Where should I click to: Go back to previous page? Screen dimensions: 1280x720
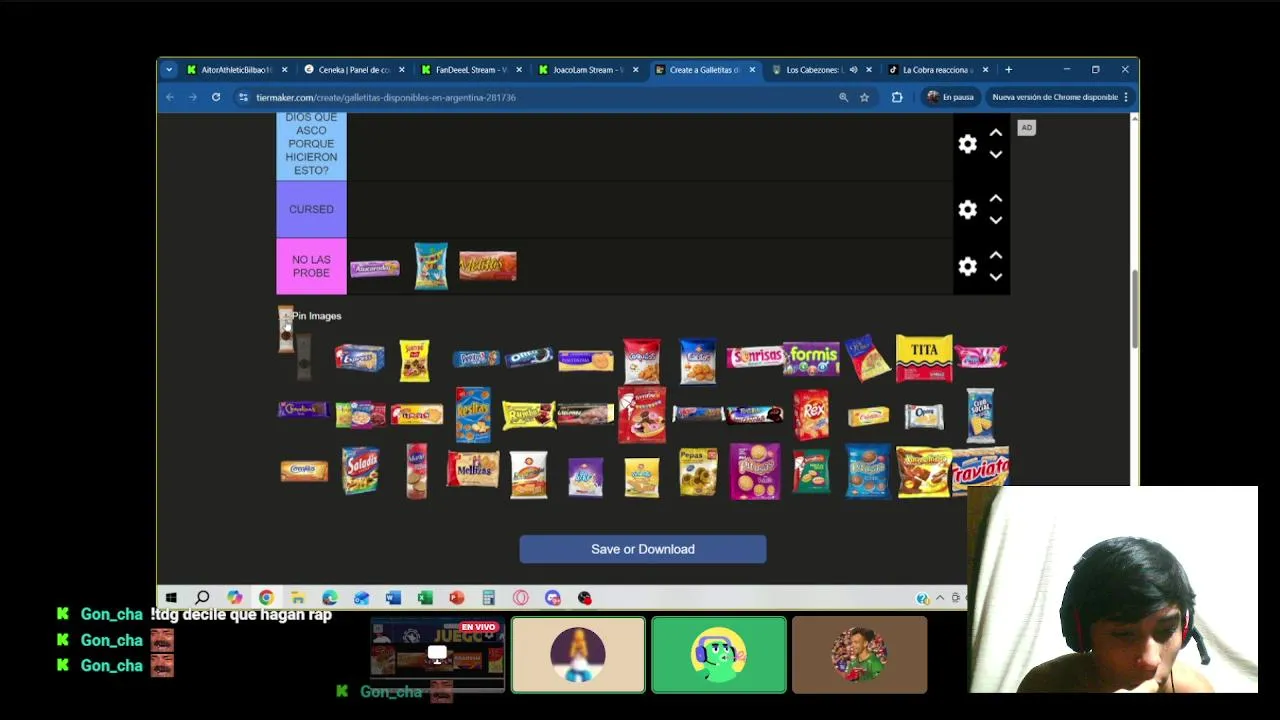pyautogui.click(x=170, y=97)
